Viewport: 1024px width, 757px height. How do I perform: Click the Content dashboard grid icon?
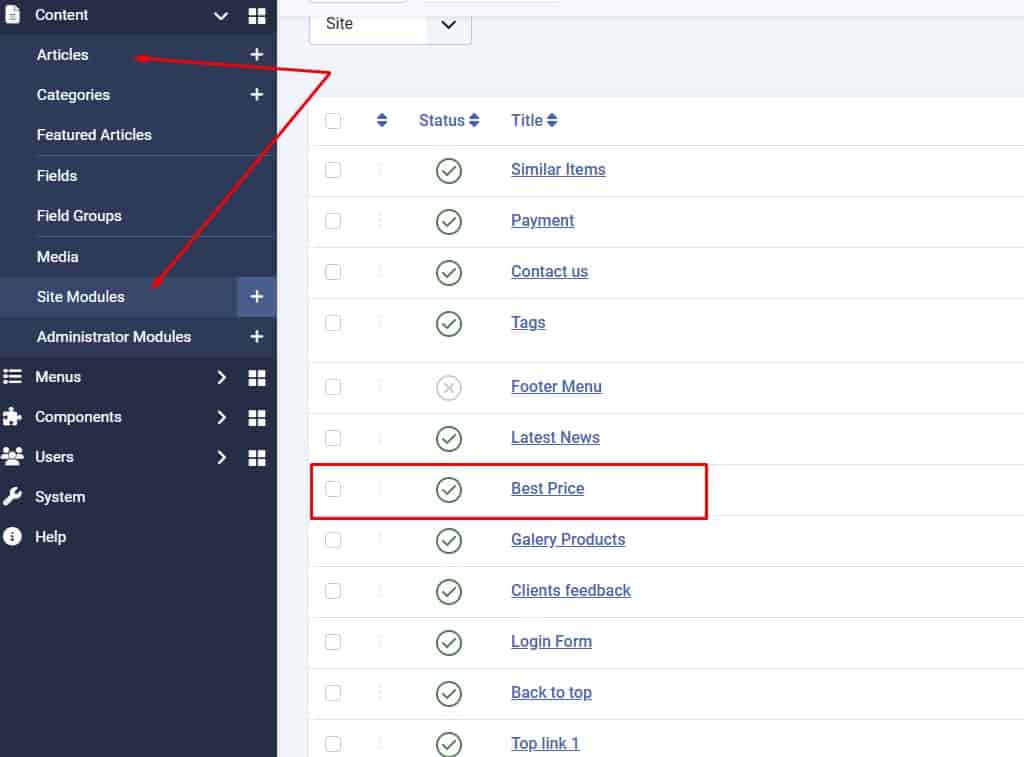coord(257,15)
